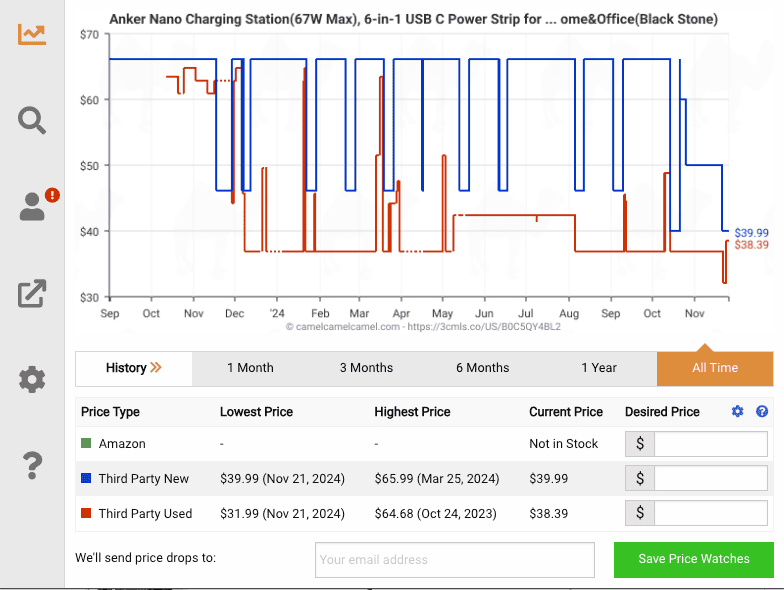Expand the History tab
The image size is (784, 590).
[x=134, y=368]
